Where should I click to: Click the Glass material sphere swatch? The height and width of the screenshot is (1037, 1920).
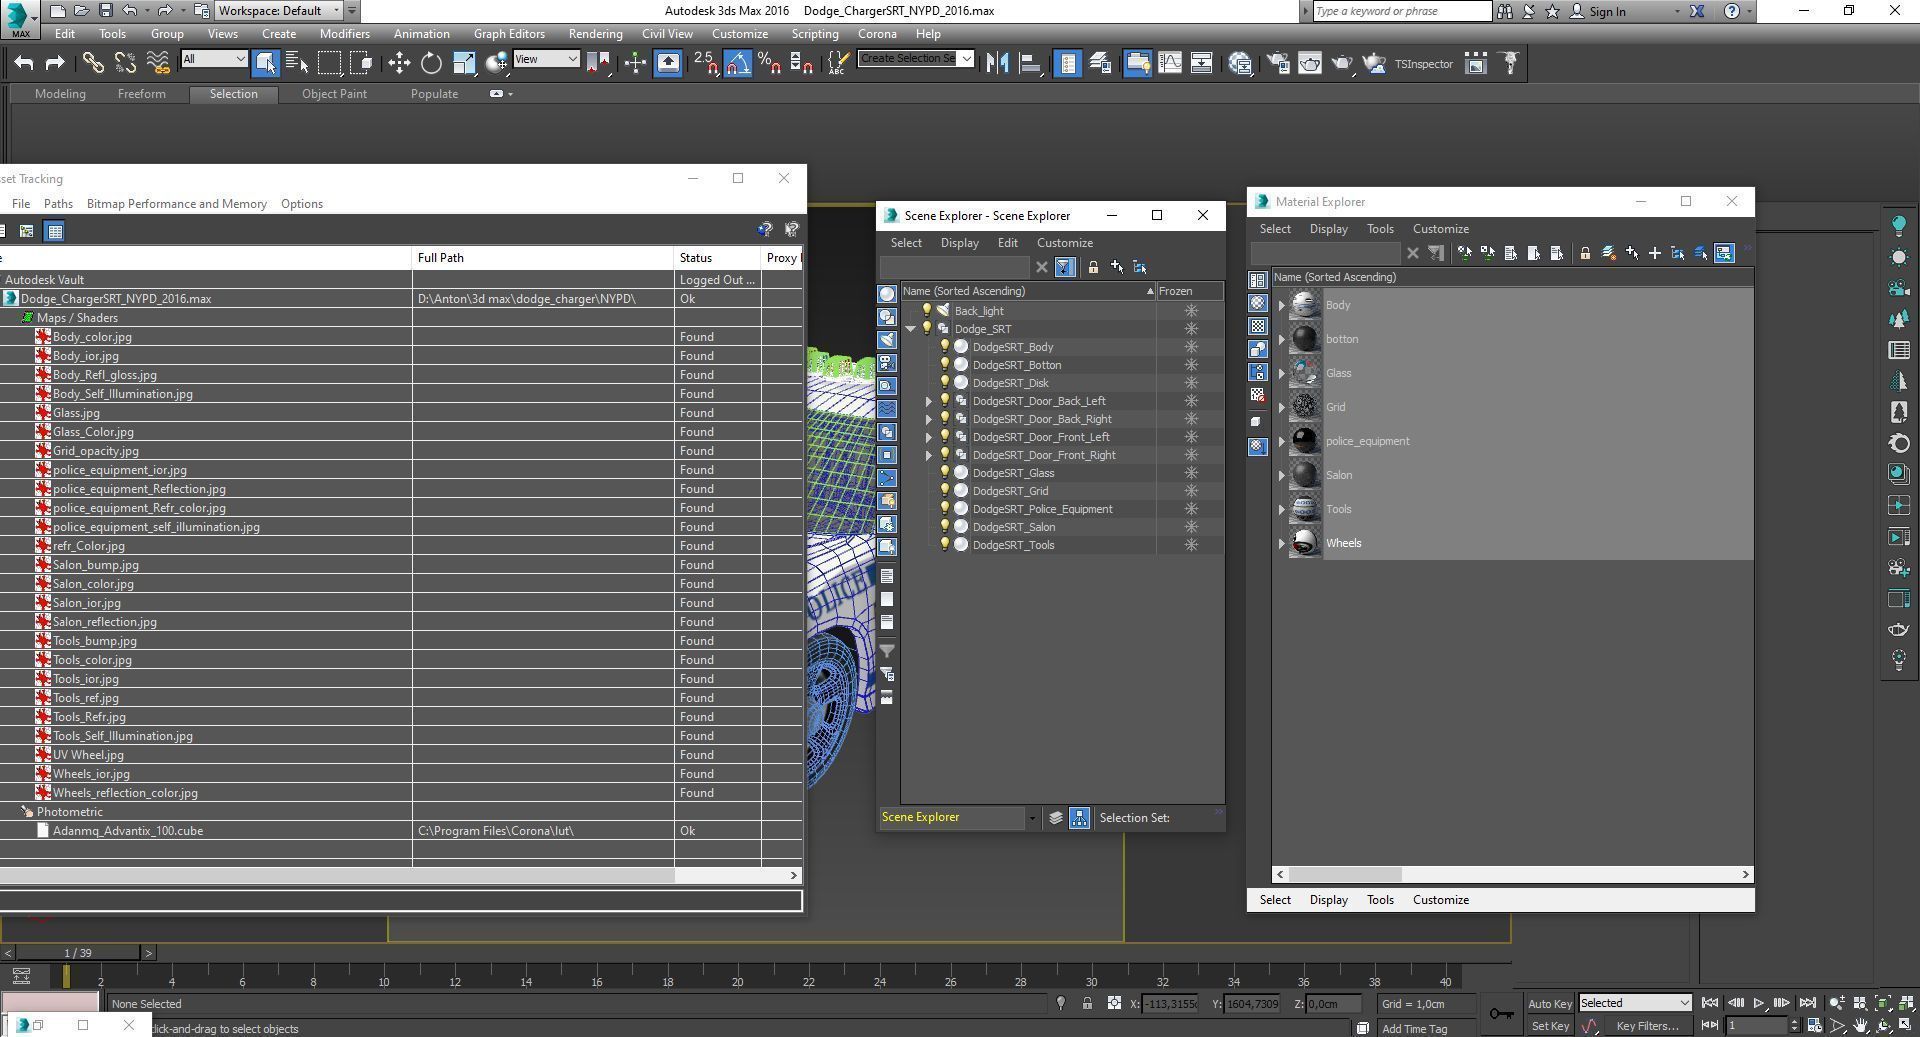tap(1305, 373)
